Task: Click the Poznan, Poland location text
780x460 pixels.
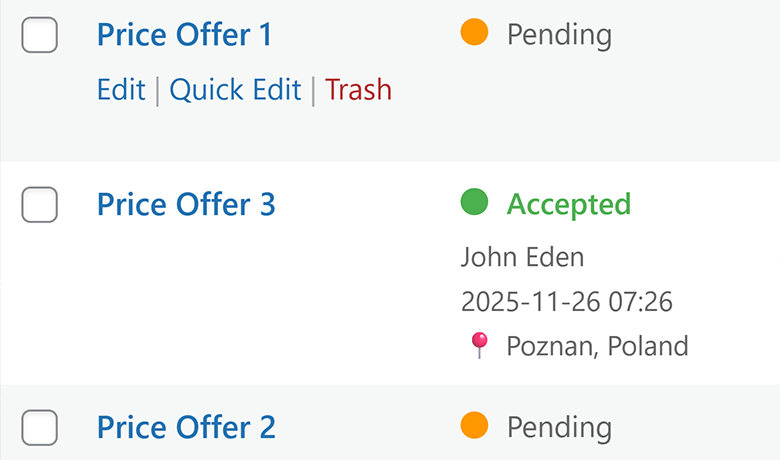Action: click(597, 346)
